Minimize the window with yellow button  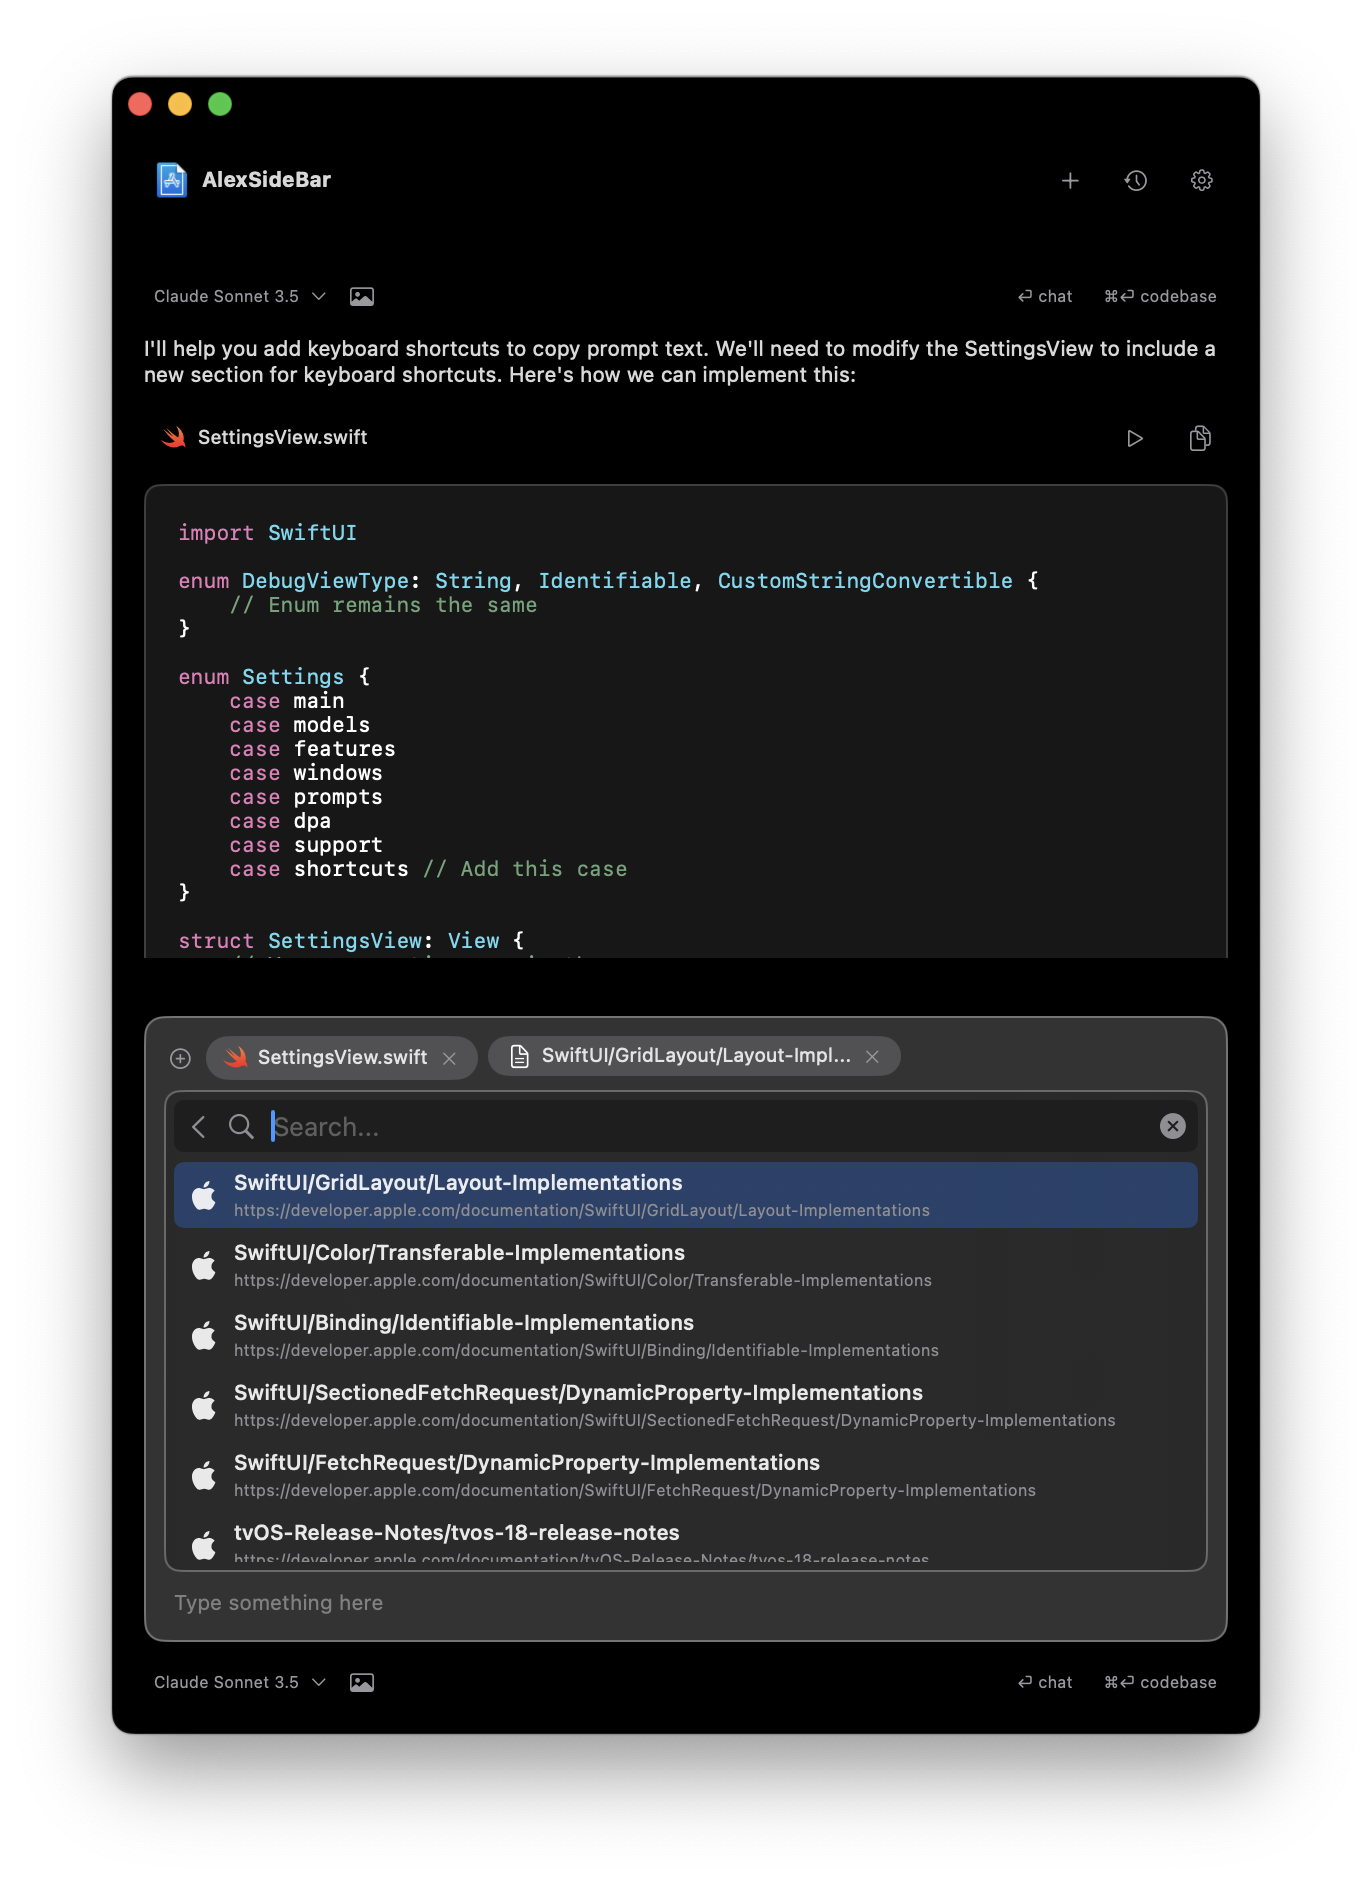coord(180,104)
